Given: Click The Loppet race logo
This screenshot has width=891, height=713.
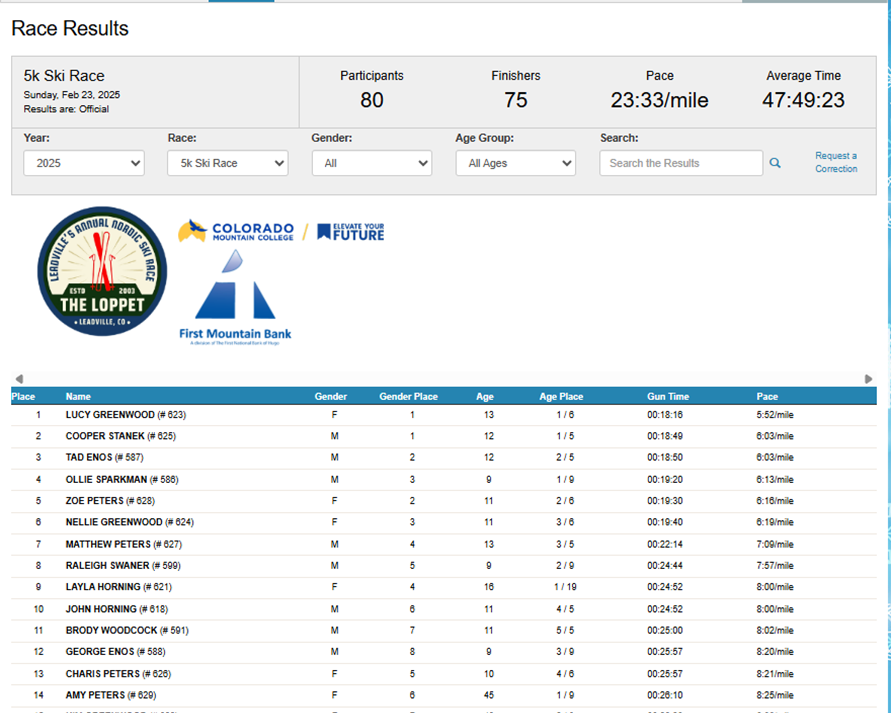Looking at the screenshot, I should click(x=102, y=271).
